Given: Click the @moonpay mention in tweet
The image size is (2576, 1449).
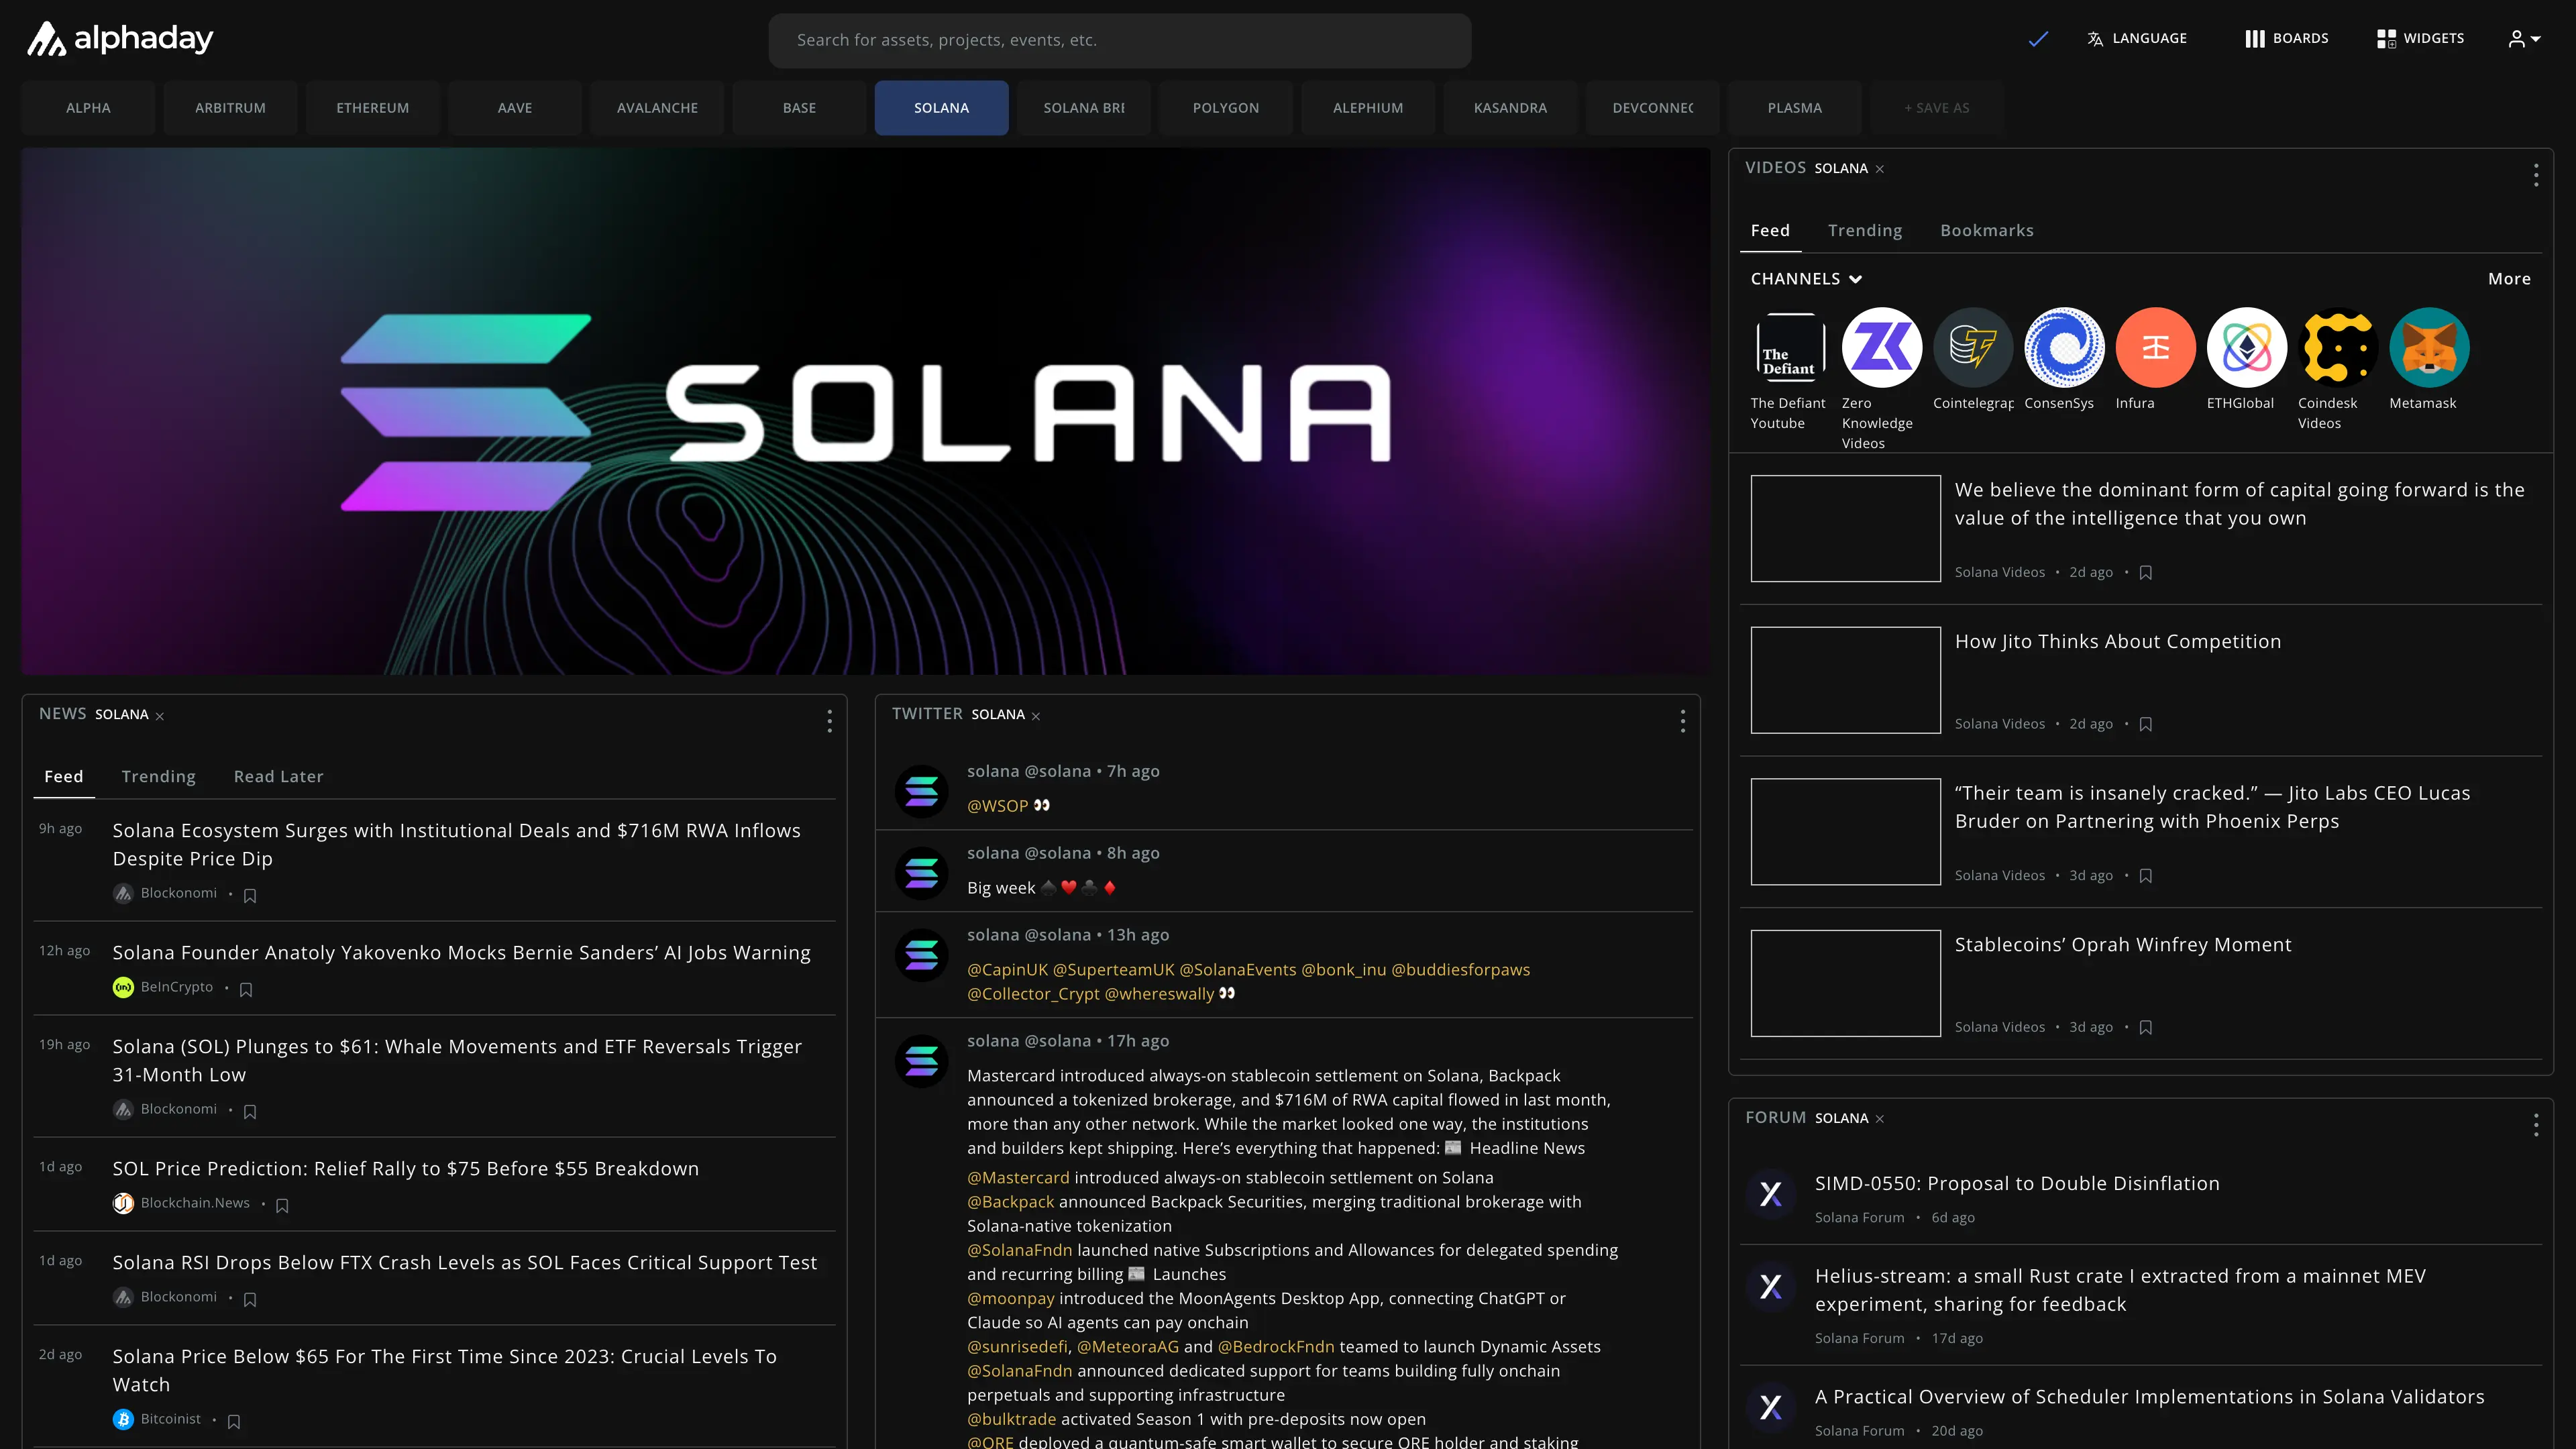Looking at the screenshot, I should click(x=1010, y=1299).
